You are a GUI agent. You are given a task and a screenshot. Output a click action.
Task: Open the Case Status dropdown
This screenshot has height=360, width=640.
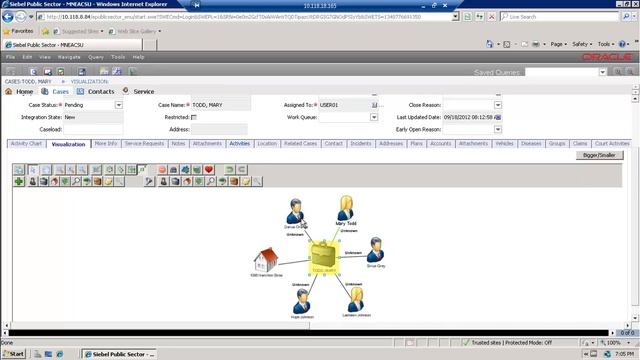(118, 105)
